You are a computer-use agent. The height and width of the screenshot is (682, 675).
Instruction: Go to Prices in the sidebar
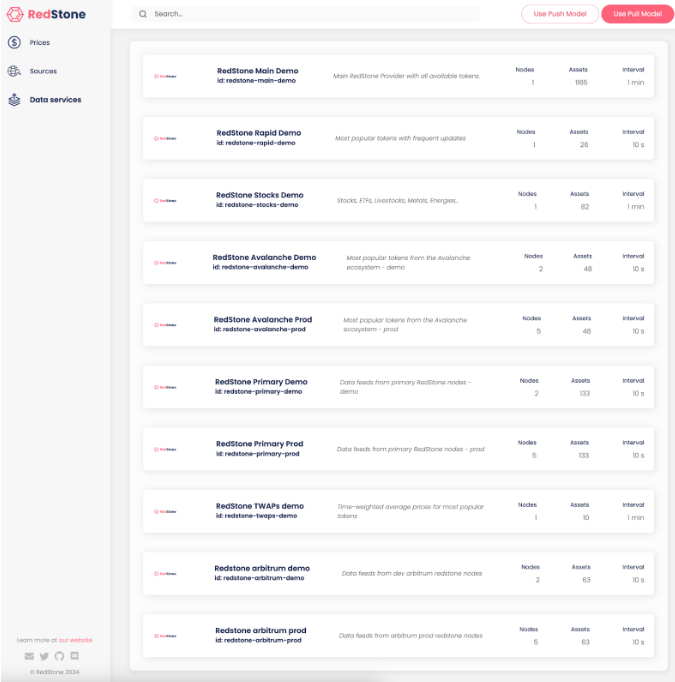click(40, 43)
